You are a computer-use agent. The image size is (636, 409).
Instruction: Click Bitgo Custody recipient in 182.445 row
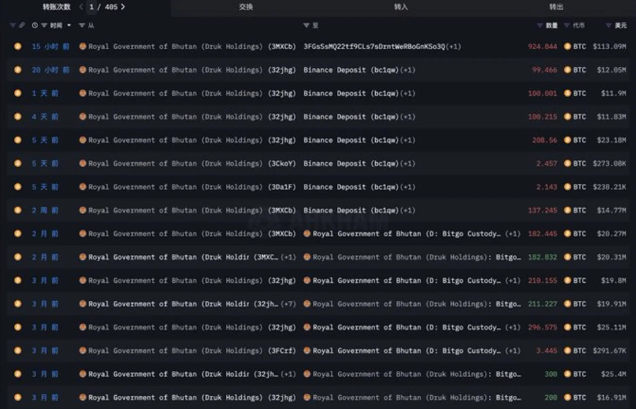pyautogui.click(x=407, y=234)
